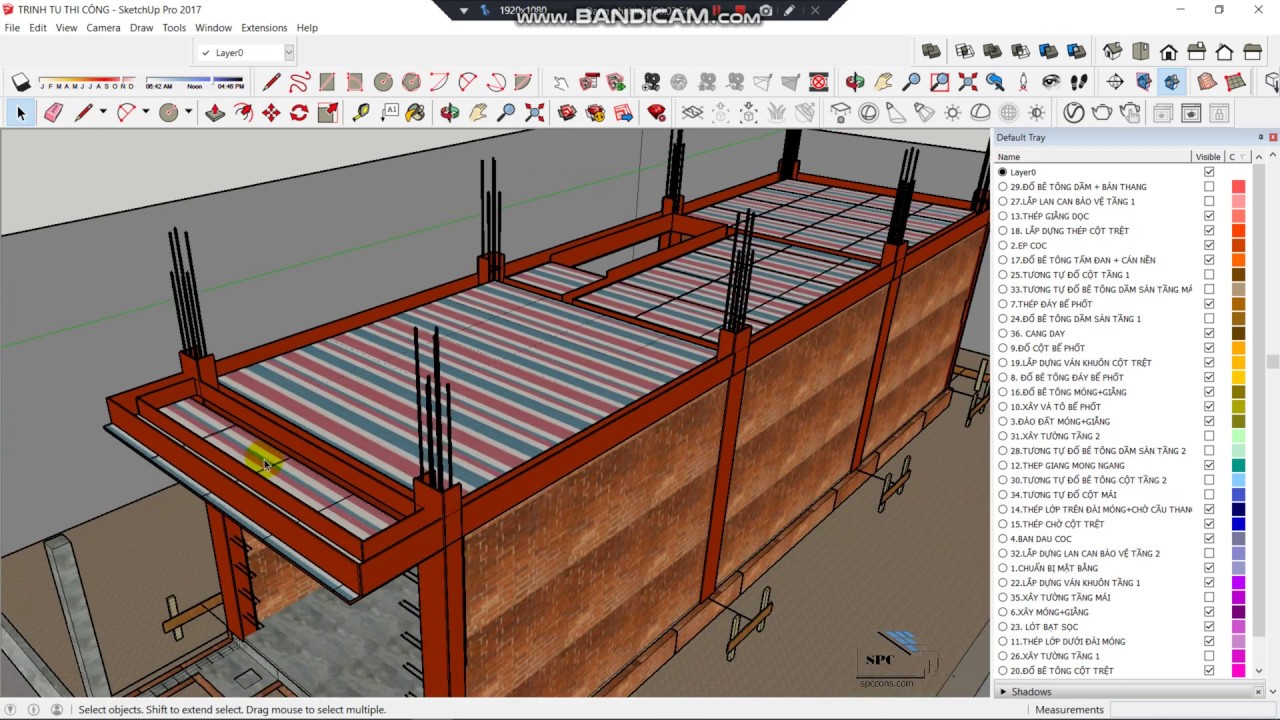Click the Visible column header

click(1208, 157)
